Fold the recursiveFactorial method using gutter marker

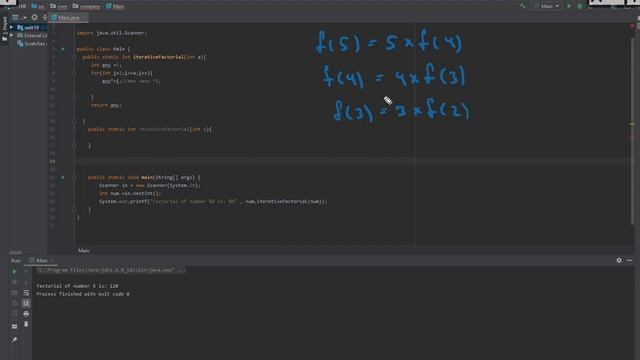pyautogui.click(x=75, y=129)
